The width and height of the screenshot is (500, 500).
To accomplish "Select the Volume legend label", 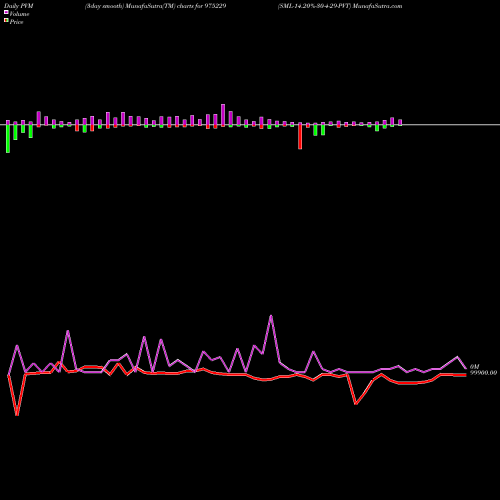I will click(19, 14).
